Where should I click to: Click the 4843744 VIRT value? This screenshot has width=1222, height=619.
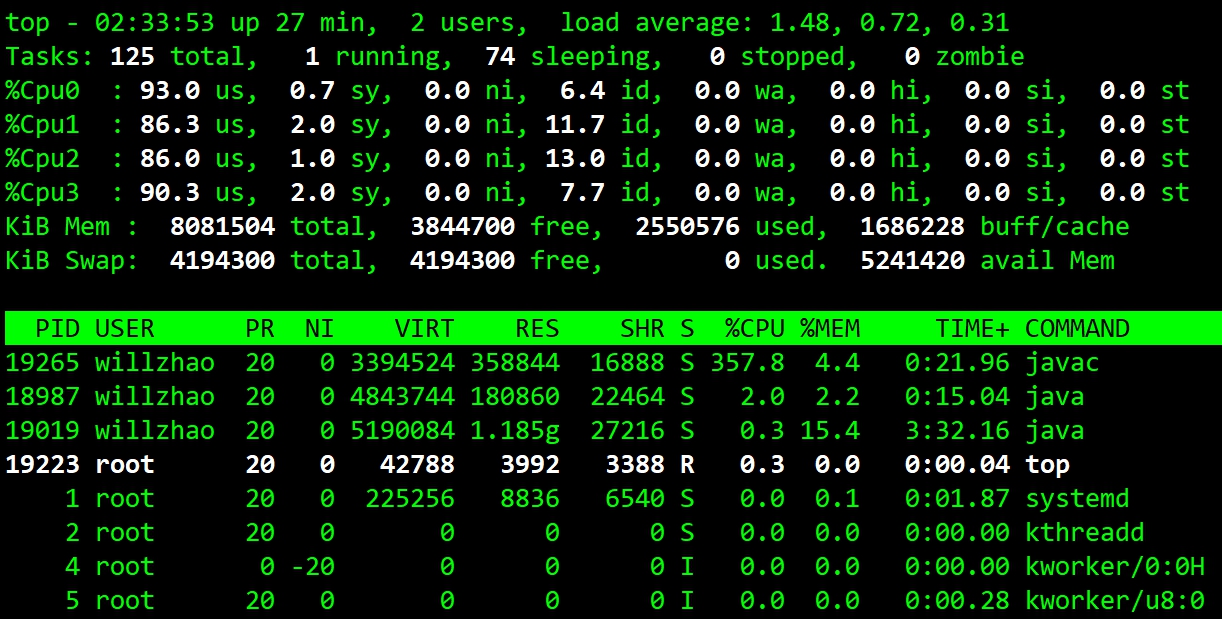coord(403,396)
